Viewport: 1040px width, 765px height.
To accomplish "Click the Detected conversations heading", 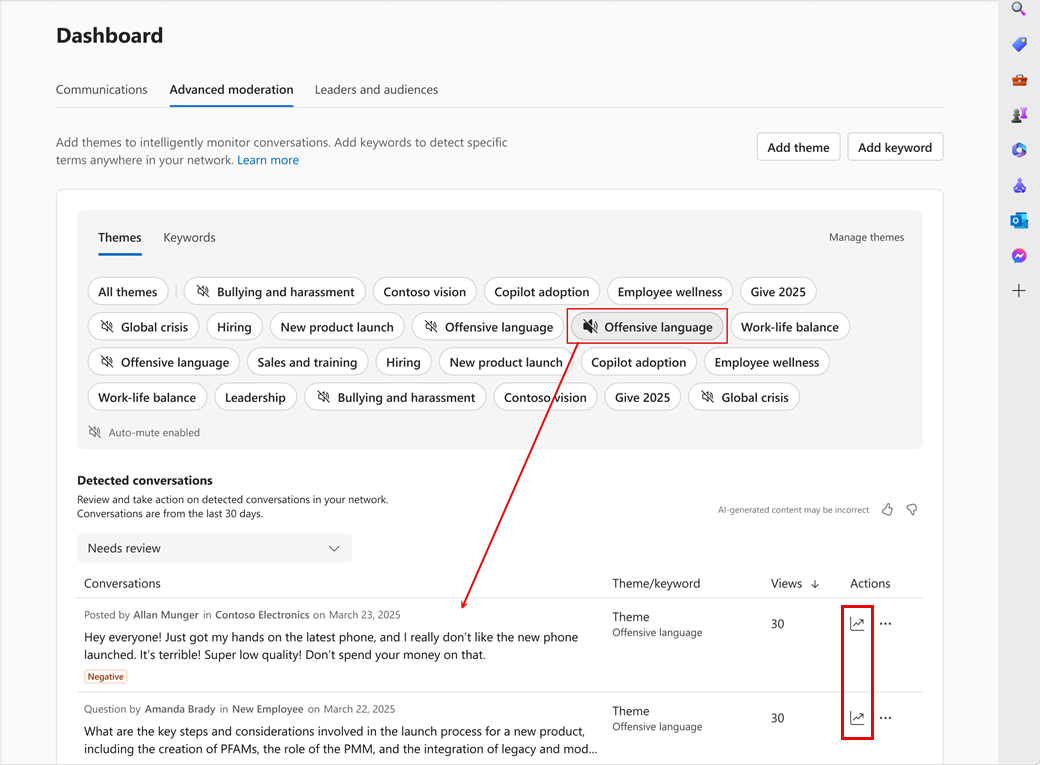I will pyautogui.click(x=145, y=480).
